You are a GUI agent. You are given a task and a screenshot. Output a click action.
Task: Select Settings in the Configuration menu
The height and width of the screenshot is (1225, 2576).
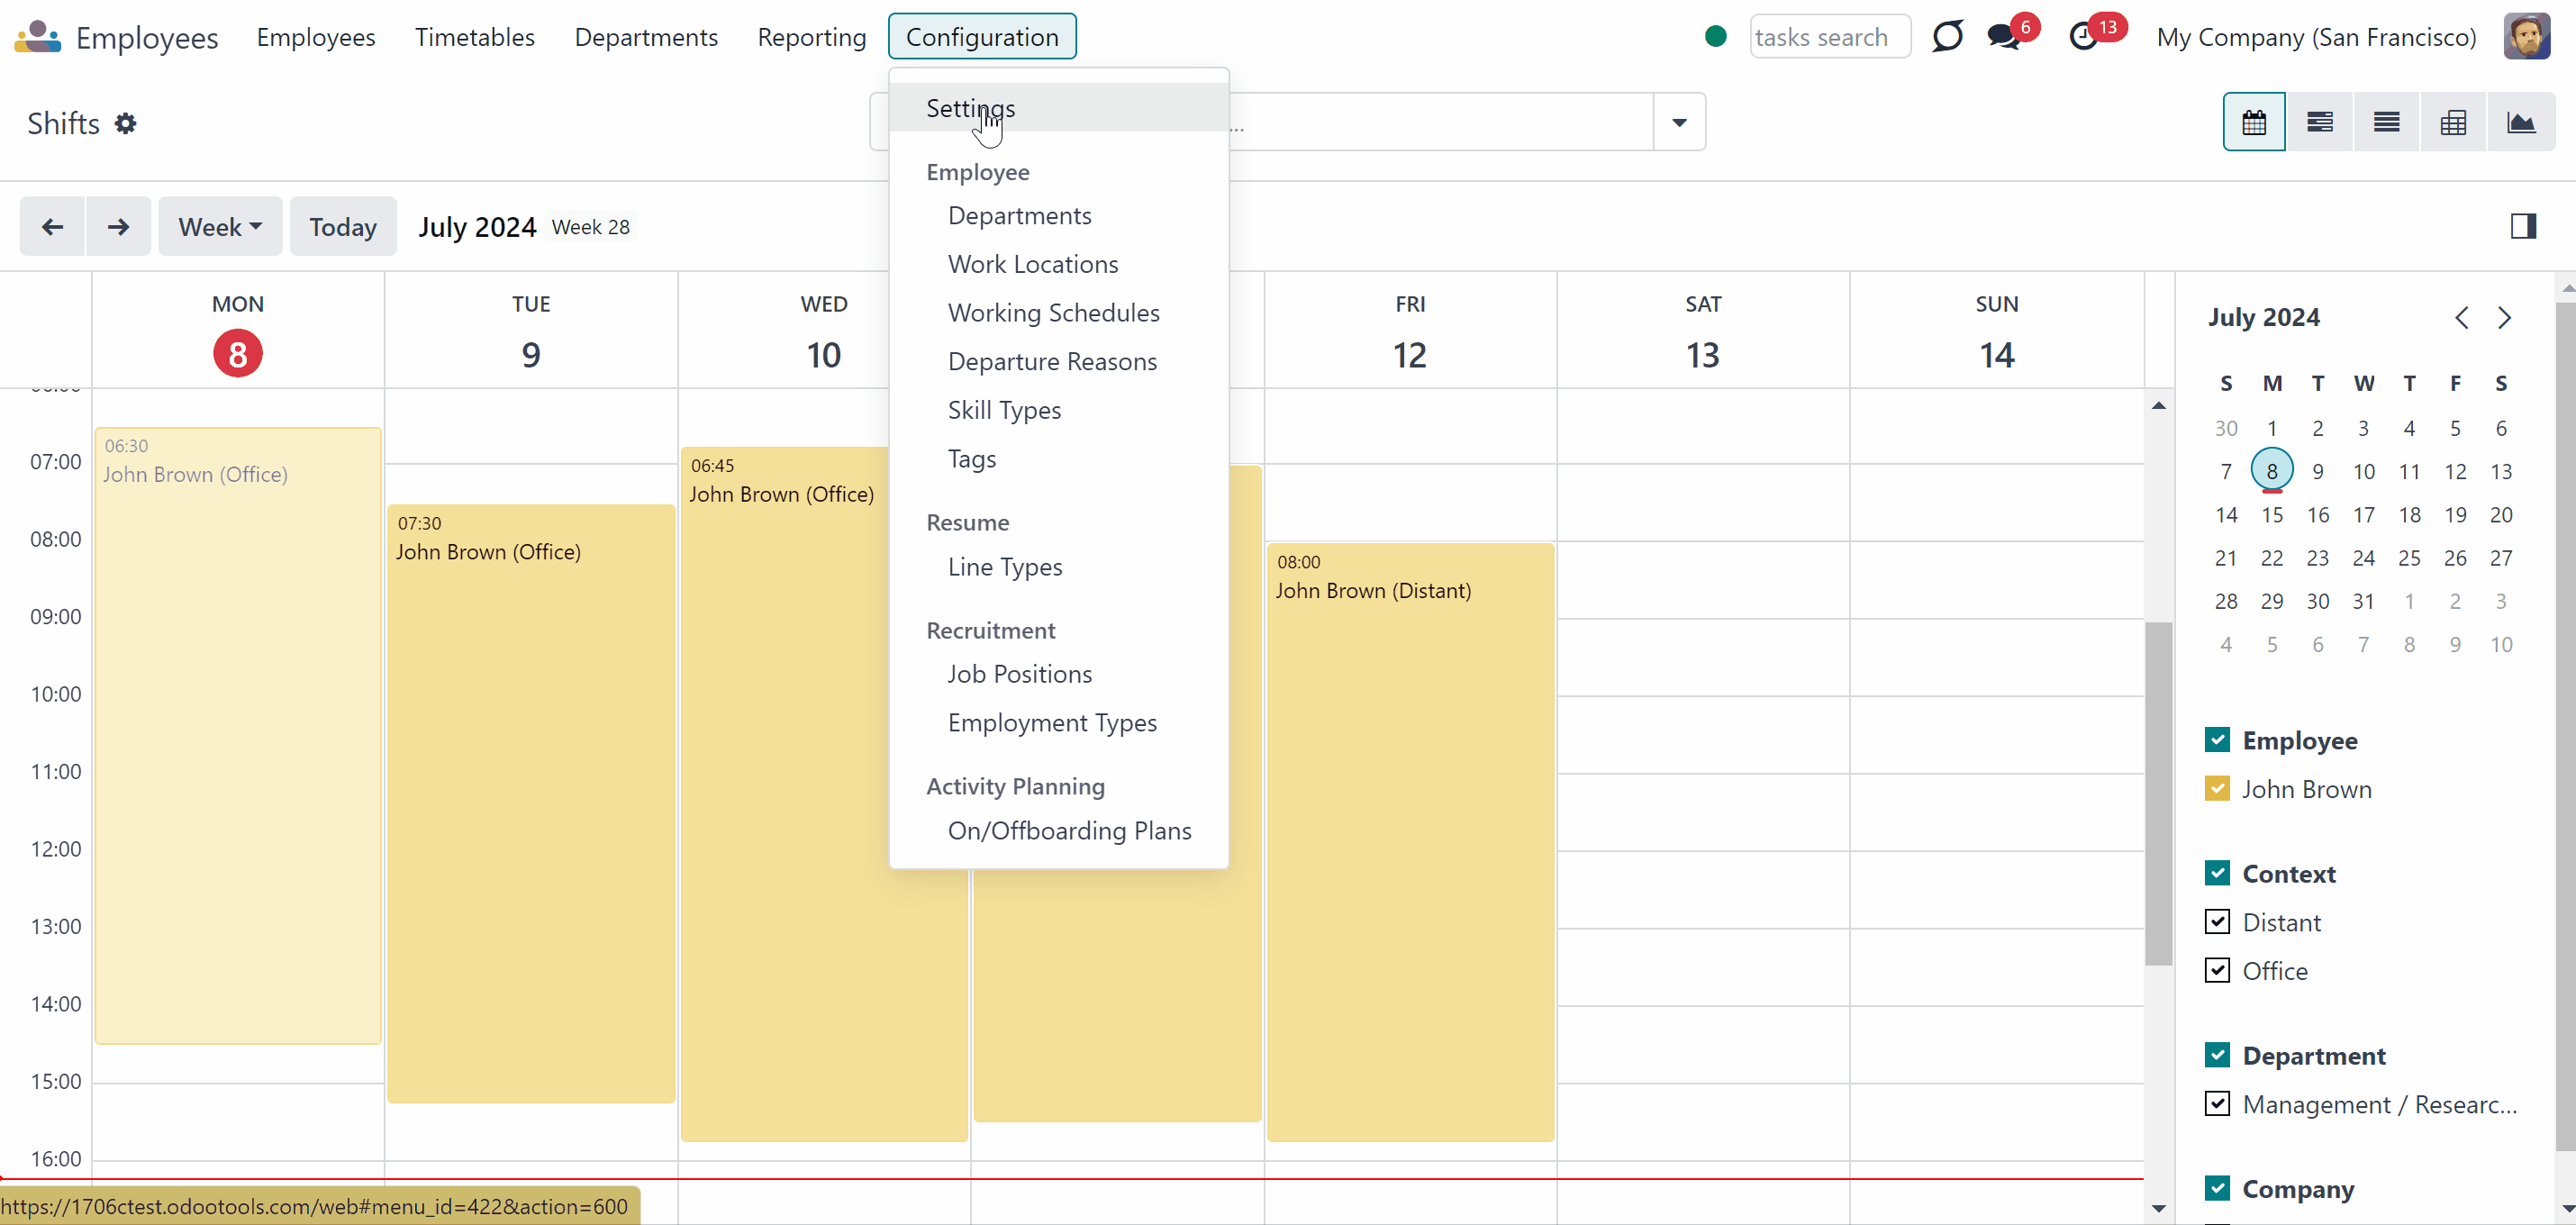(x=1059, y=108)
